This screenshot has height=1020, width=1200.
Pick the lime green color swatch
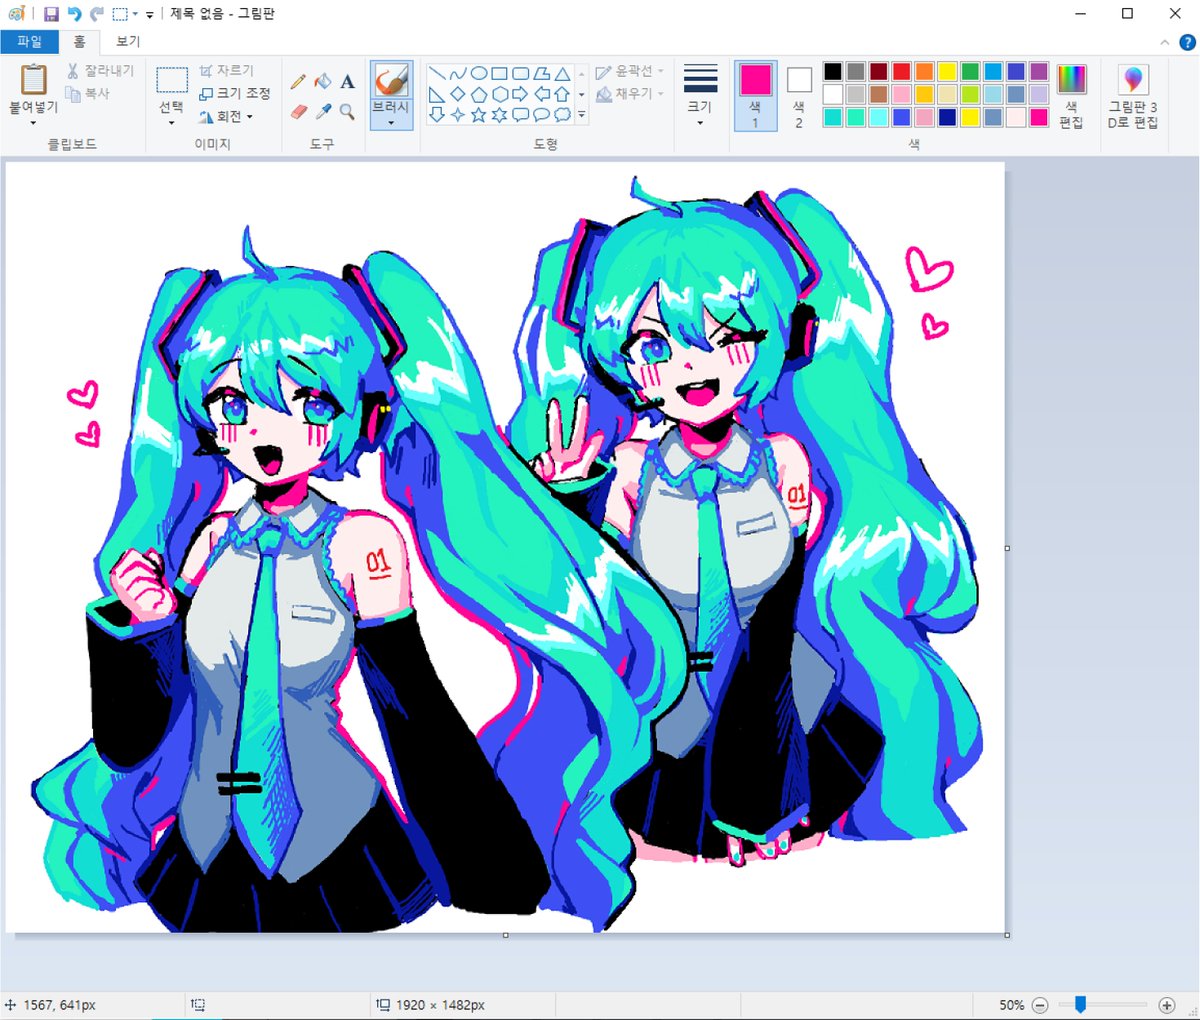click(970, 94)
